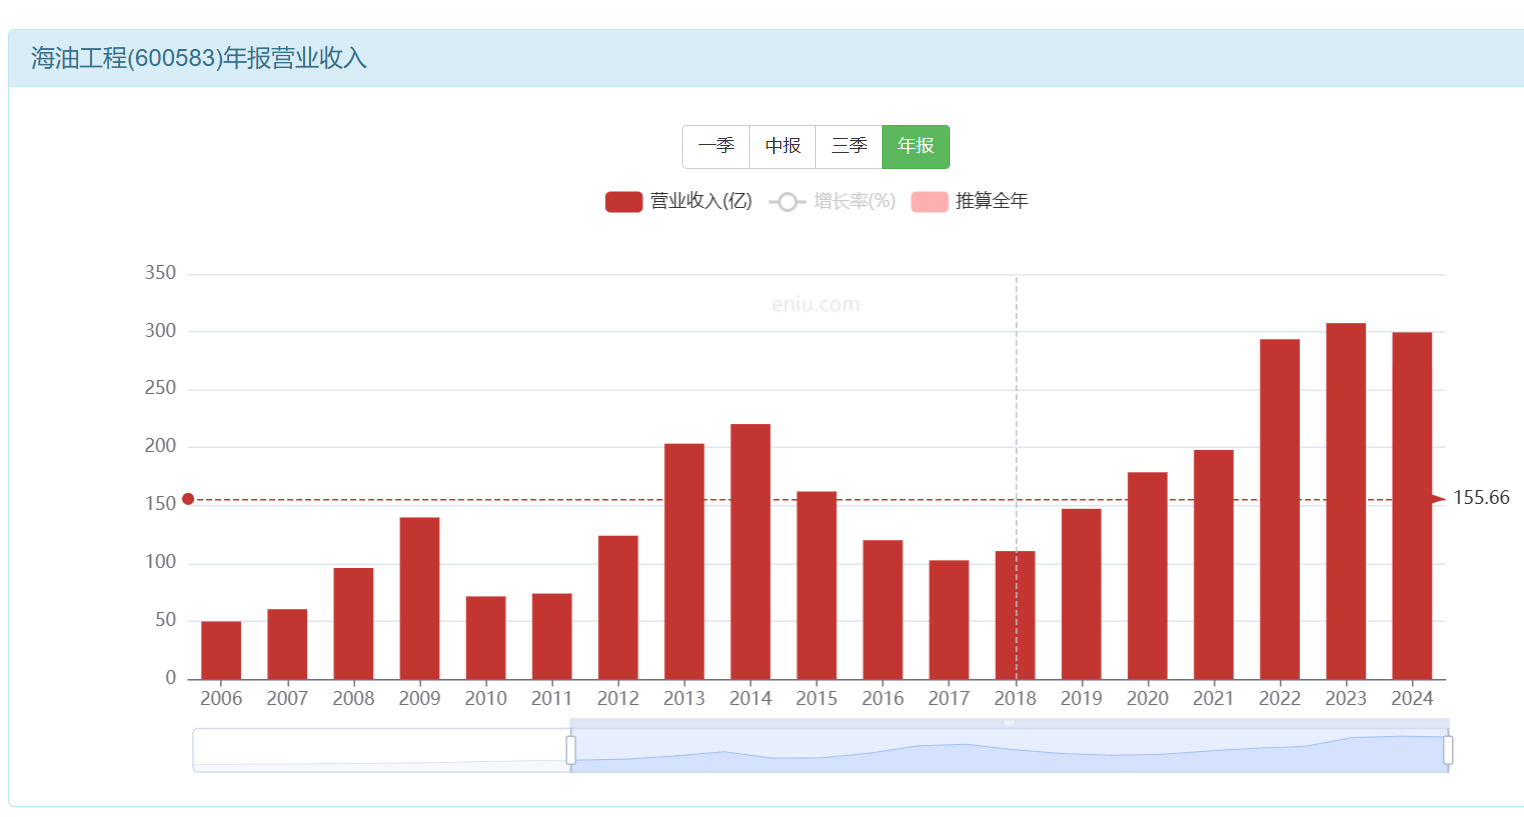
Task: Click the 增长率 line marker legend icon
Action: click(x=787, y=202)
